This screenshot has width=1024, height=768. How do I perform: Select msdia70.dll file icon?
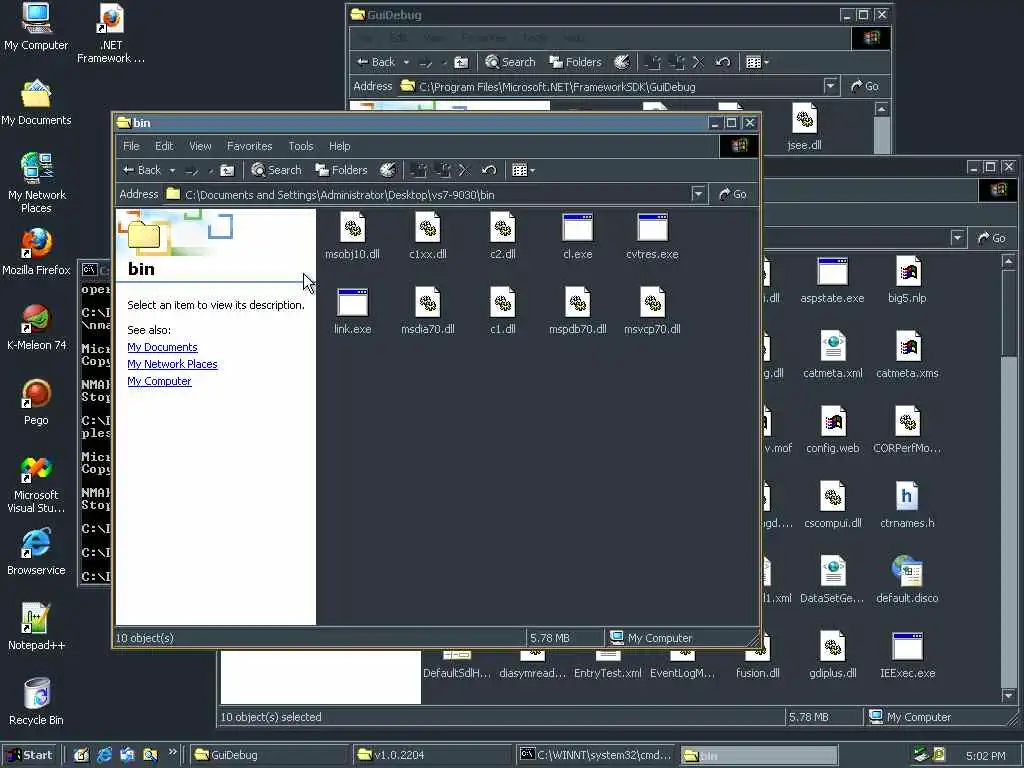[x=428, y=303]
